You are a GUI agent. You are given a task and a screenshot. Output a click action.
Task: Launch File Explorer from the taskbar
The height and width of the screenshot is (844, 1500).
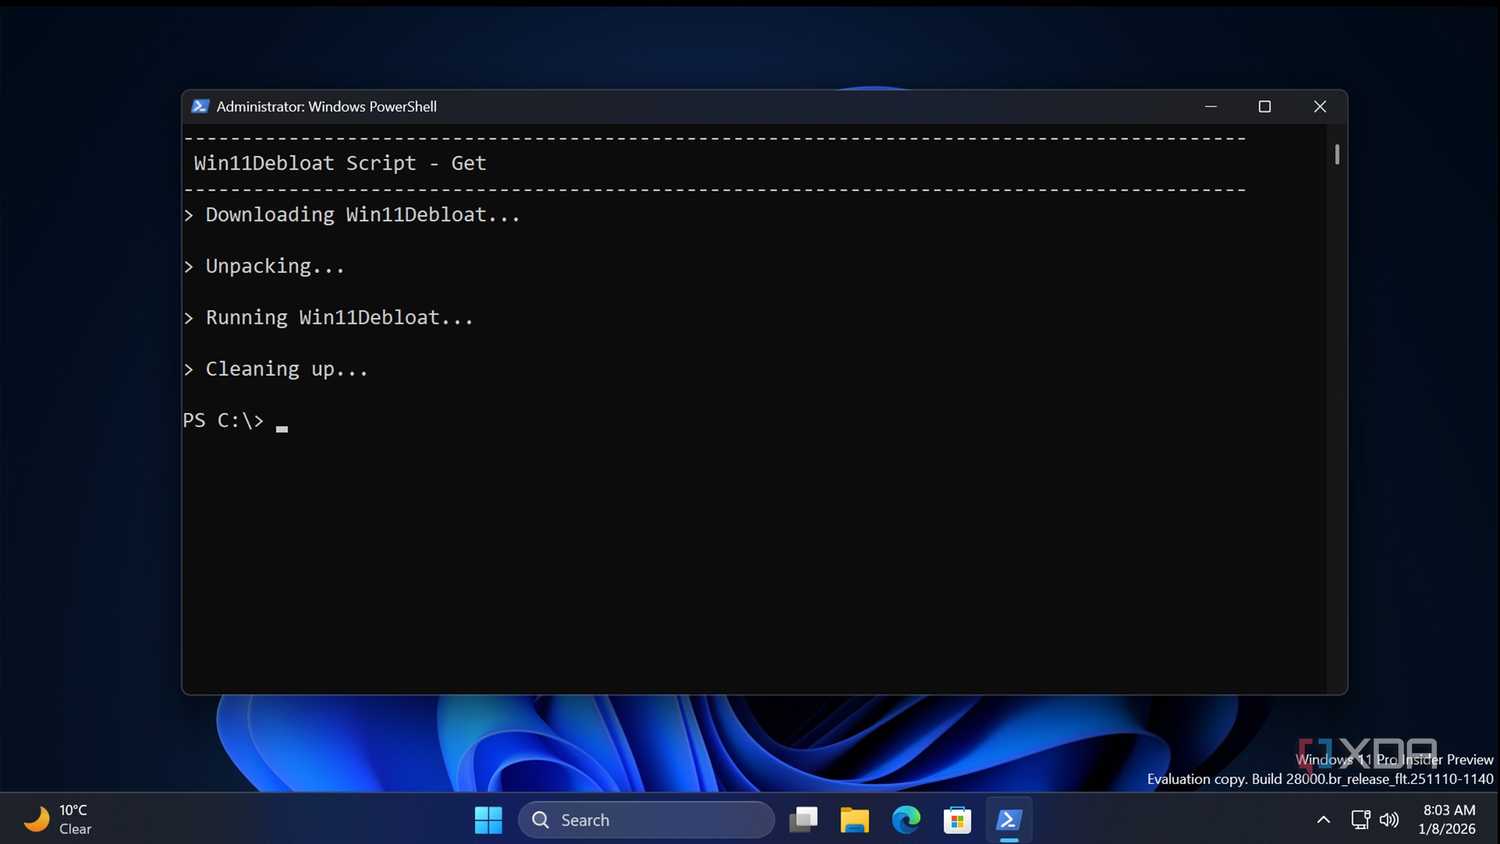[854, 819]
